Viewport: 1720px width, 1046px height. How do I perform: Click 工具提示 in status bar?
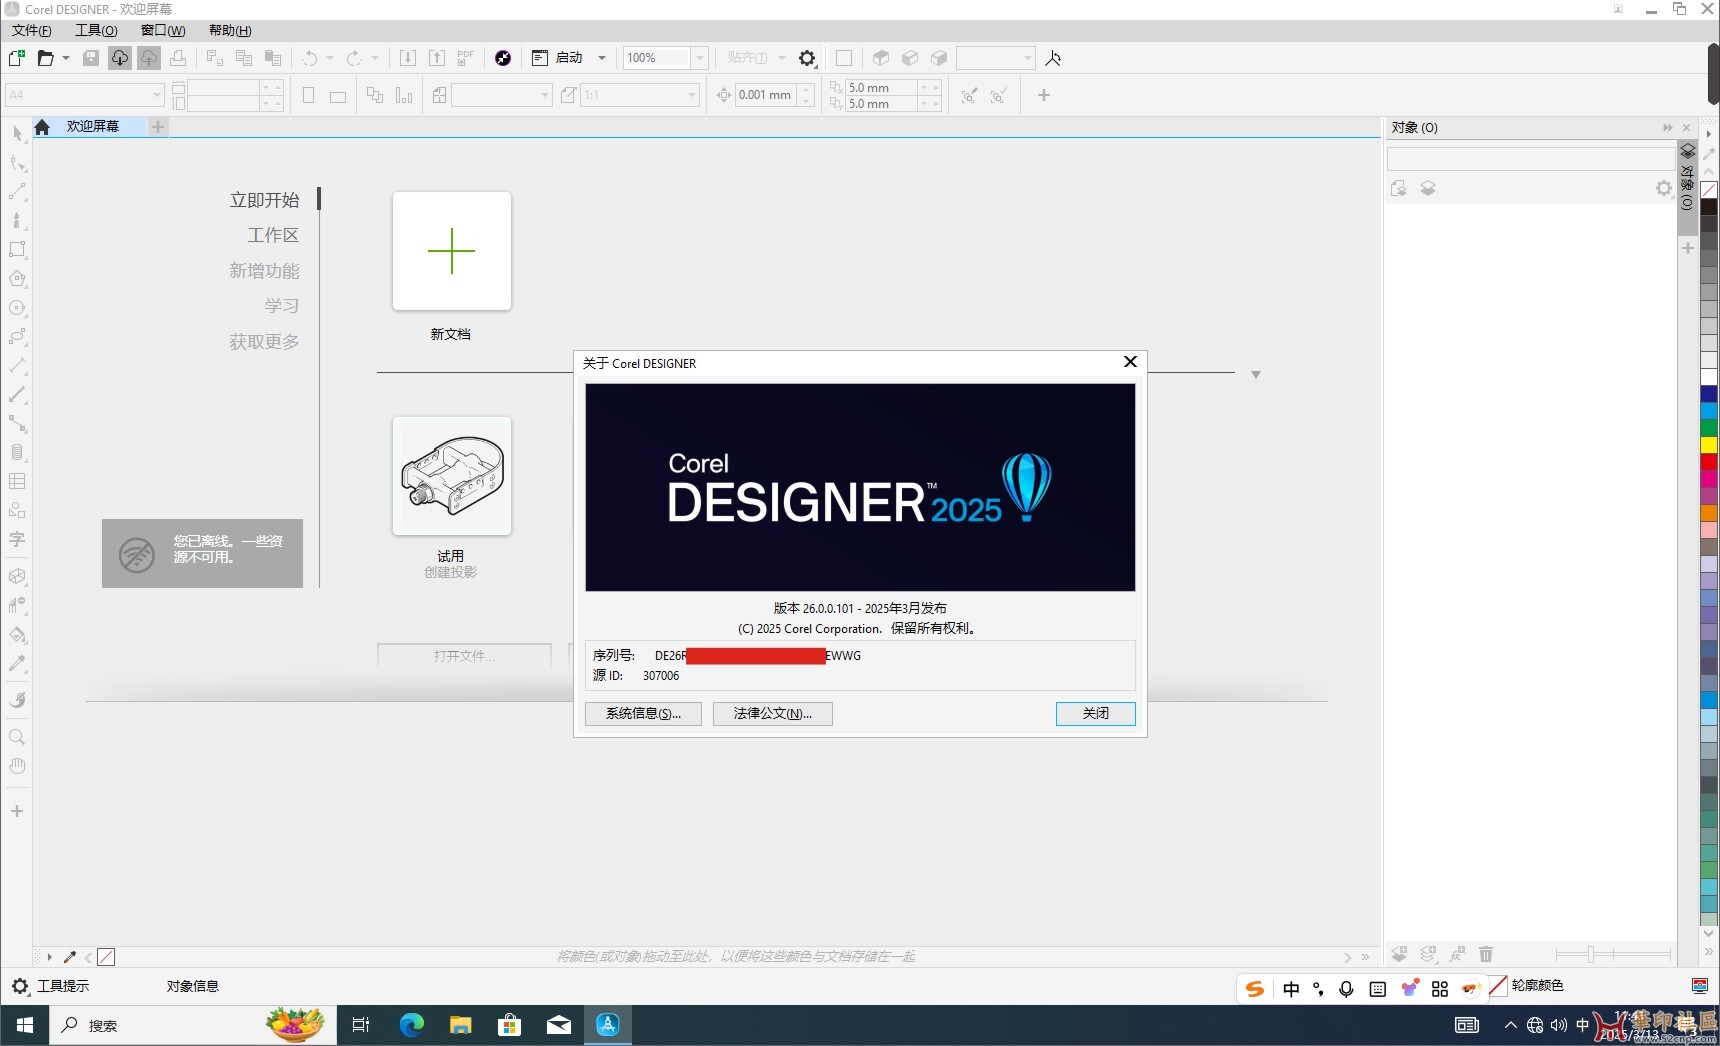63,986
